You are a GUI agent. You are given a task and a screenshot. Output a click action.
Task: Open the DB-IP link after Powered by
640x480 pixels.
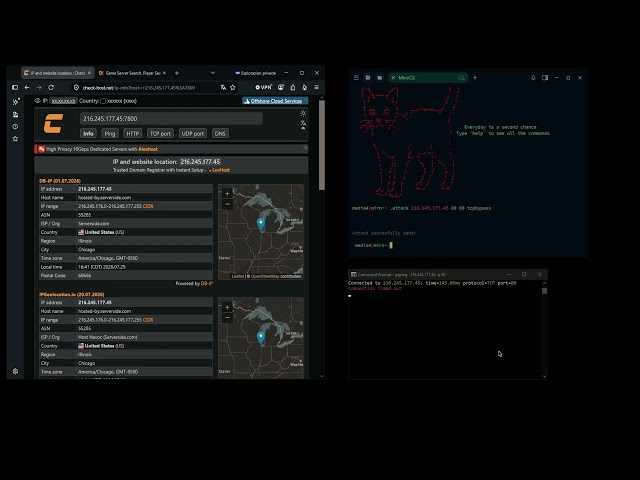(207, 283)
